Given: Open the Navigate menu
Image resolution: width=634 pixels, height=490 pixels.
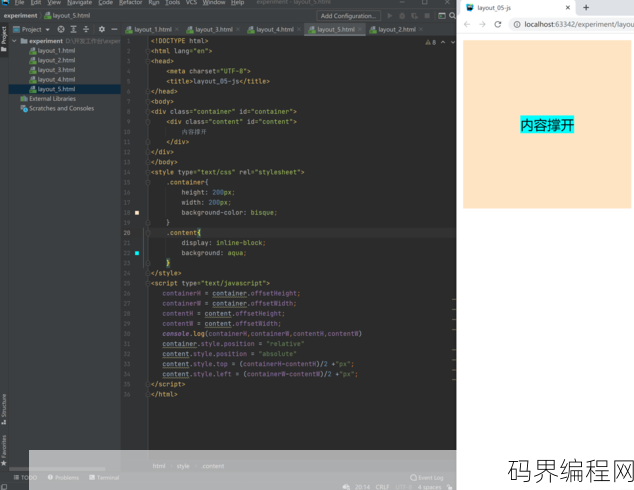Looking at the screenshot, I should point(80,2).
